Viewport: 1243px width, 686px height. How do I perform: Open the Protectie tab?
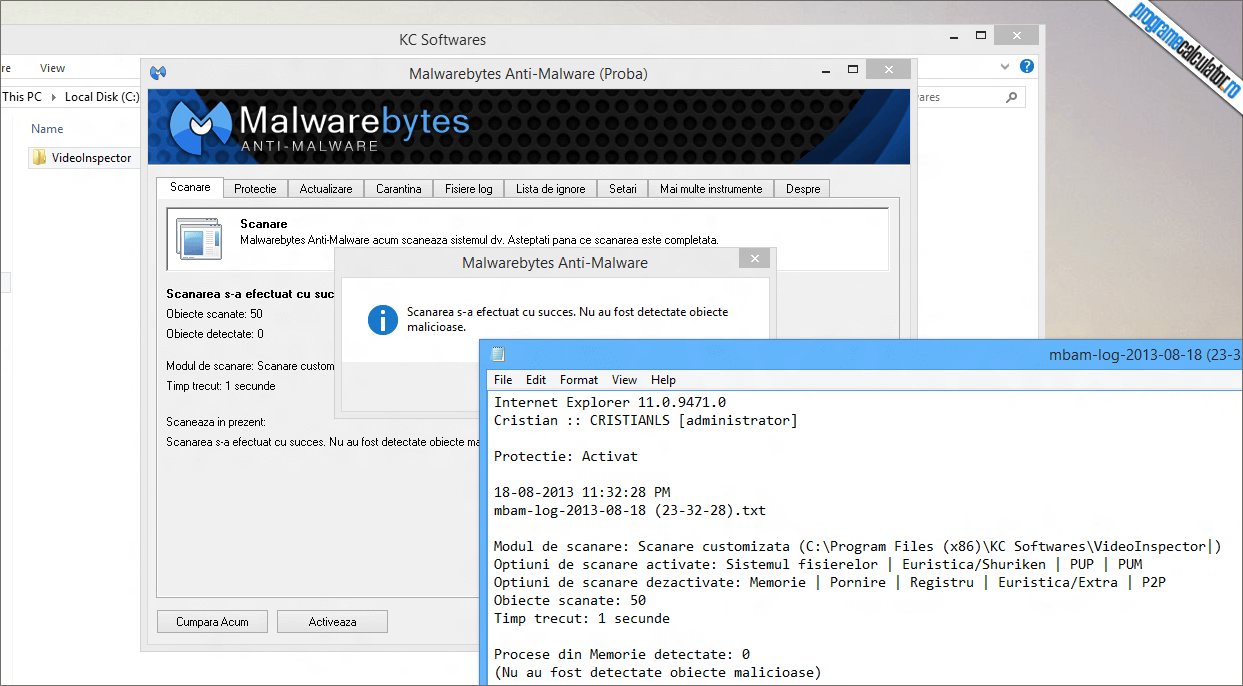point(255,189)
